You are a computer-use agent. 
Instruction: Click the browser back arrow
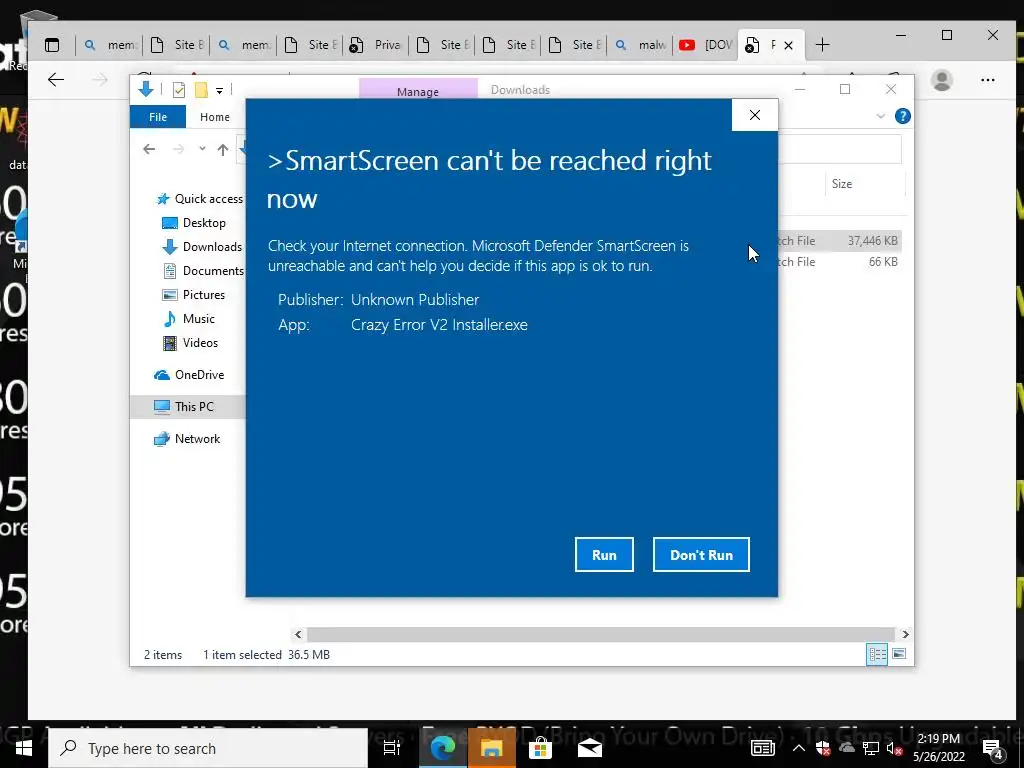click(56, 80)
